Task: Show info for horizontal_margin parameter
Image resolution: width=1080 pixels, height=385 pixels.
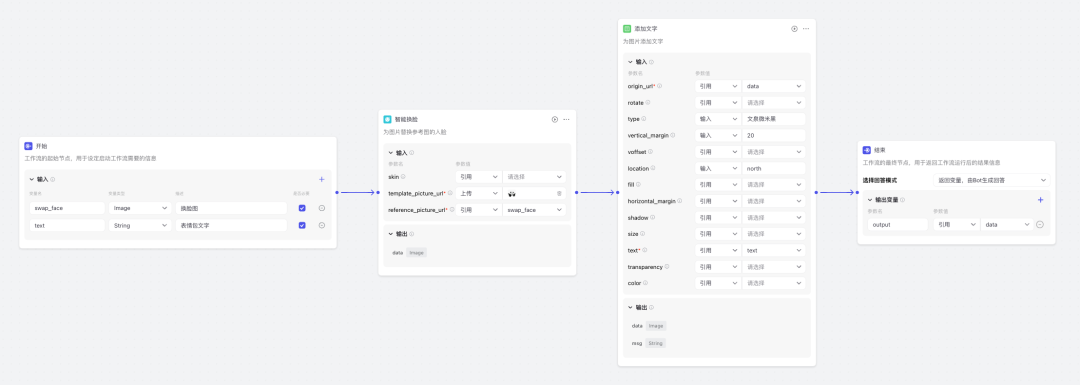Action: [679, 201]
